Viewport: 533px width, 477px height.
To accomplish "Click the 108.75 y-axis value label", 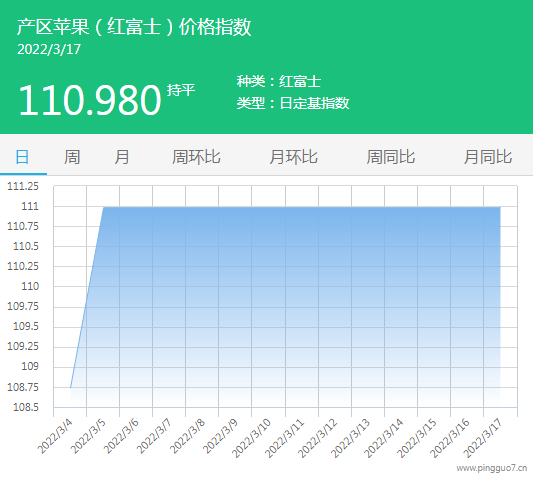I will (23, 387).
